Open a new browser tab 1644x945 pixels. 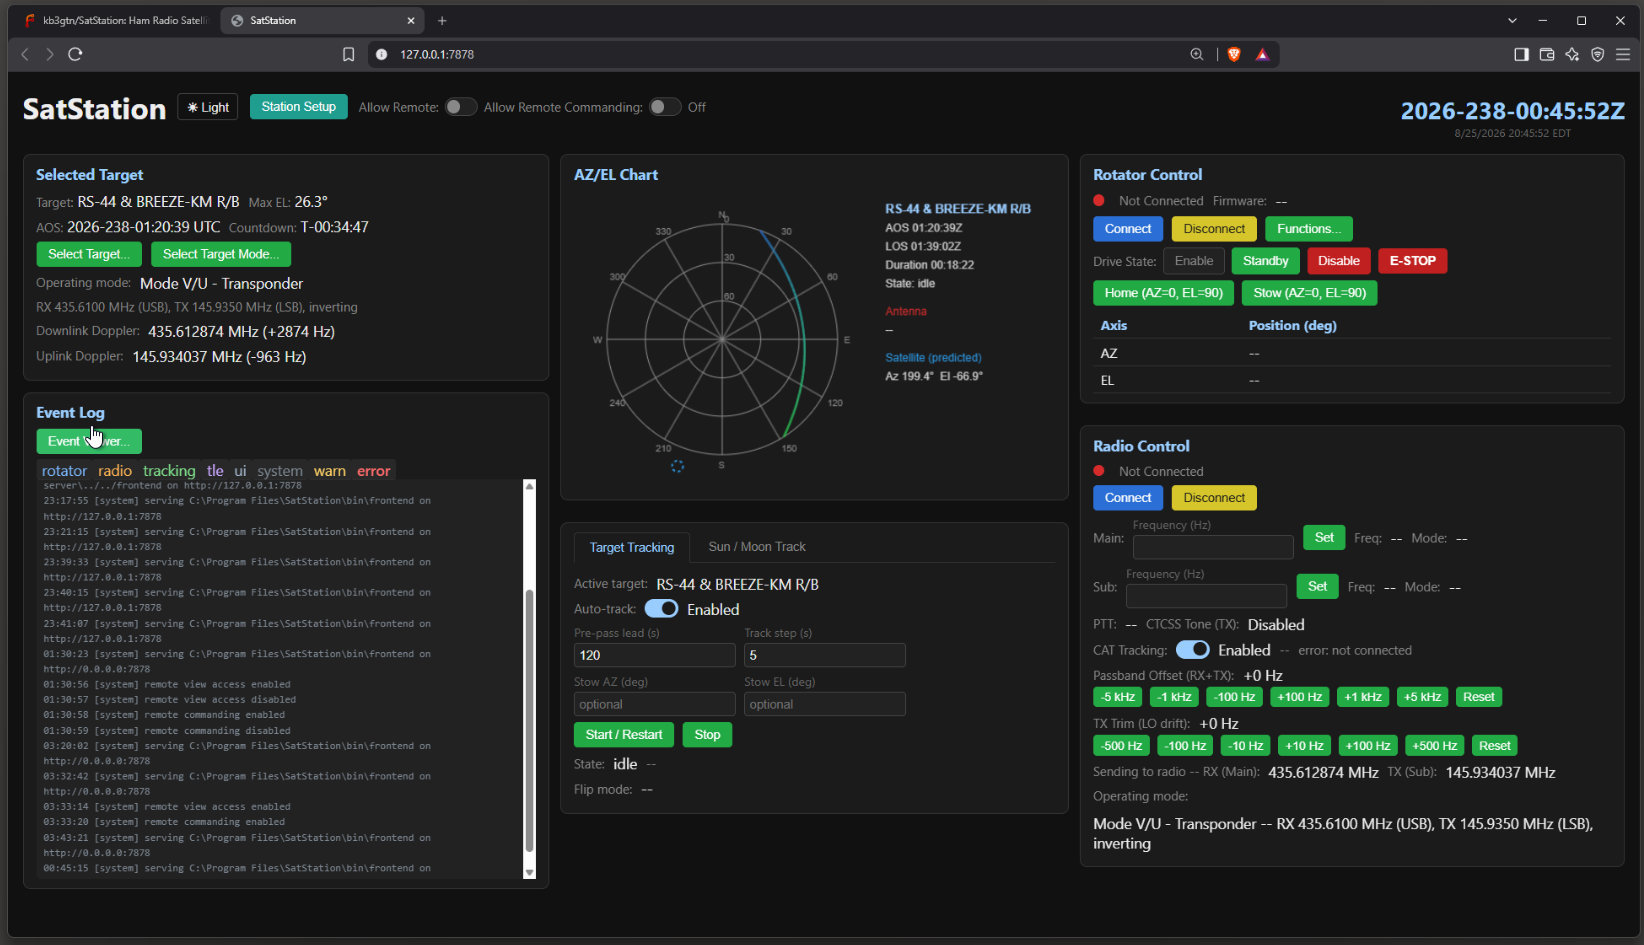(x=442, y=20)
